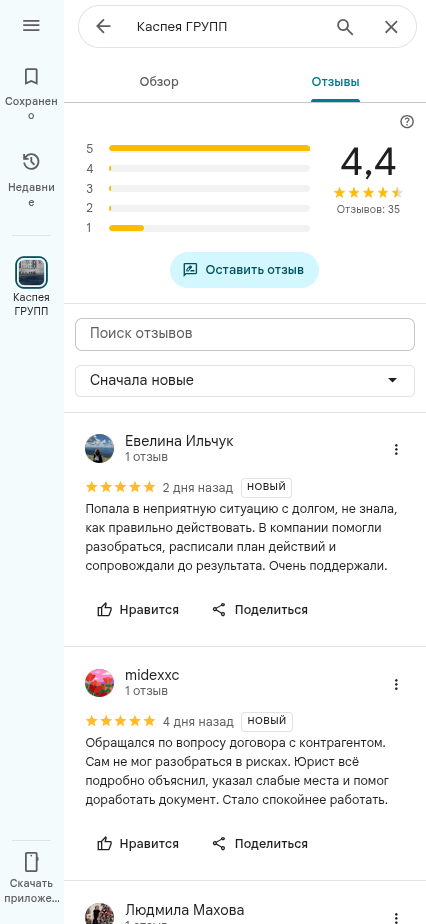Open the help question mark icon
The image size is (426, 924).
[x=407, y=122]
